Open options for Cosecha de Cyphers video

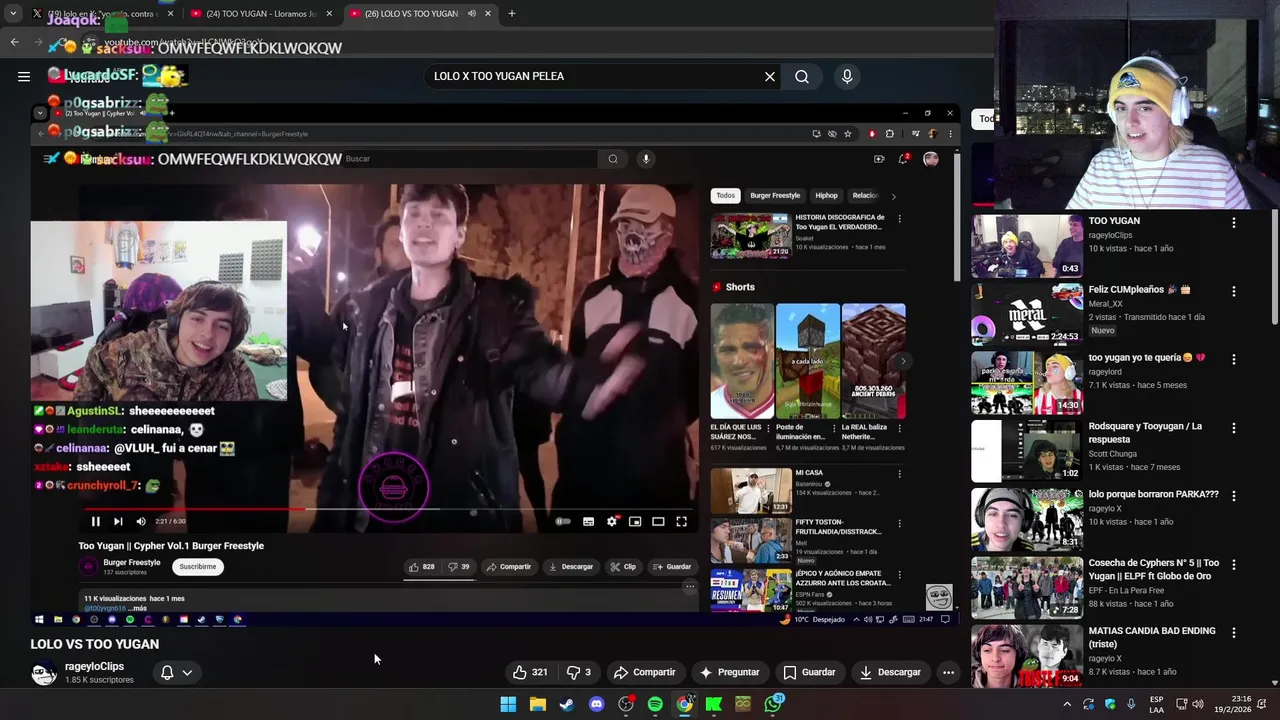pyautogui.click(x=1233, y=565)
